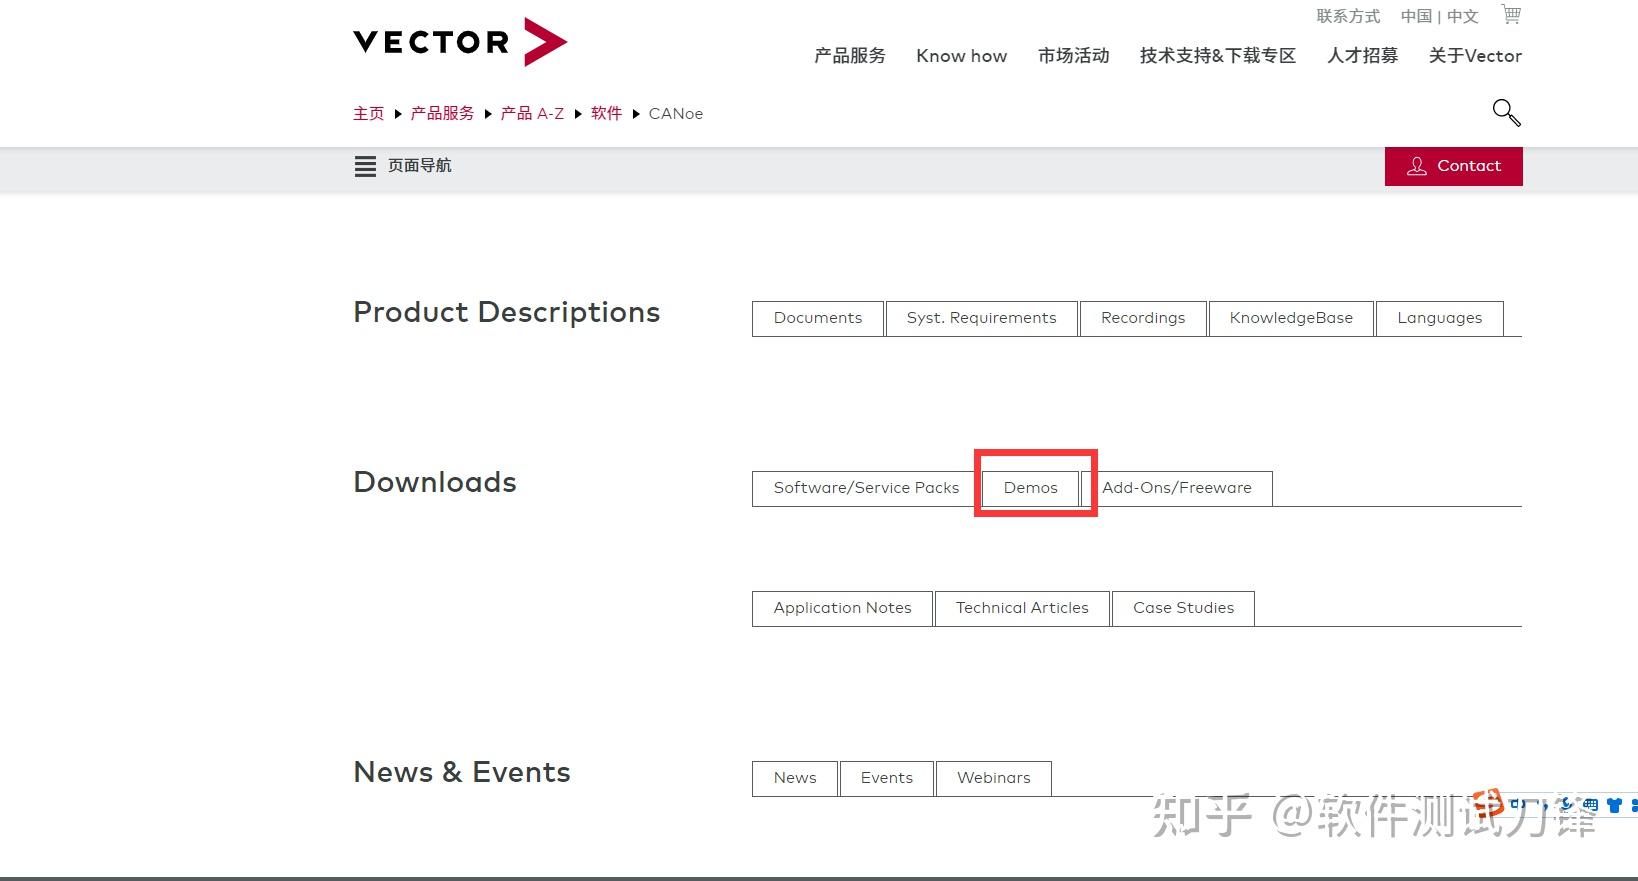Select the Events tab
This screenshot has width=1638, height=881.
pyautogui.click(x=887, y=778)
